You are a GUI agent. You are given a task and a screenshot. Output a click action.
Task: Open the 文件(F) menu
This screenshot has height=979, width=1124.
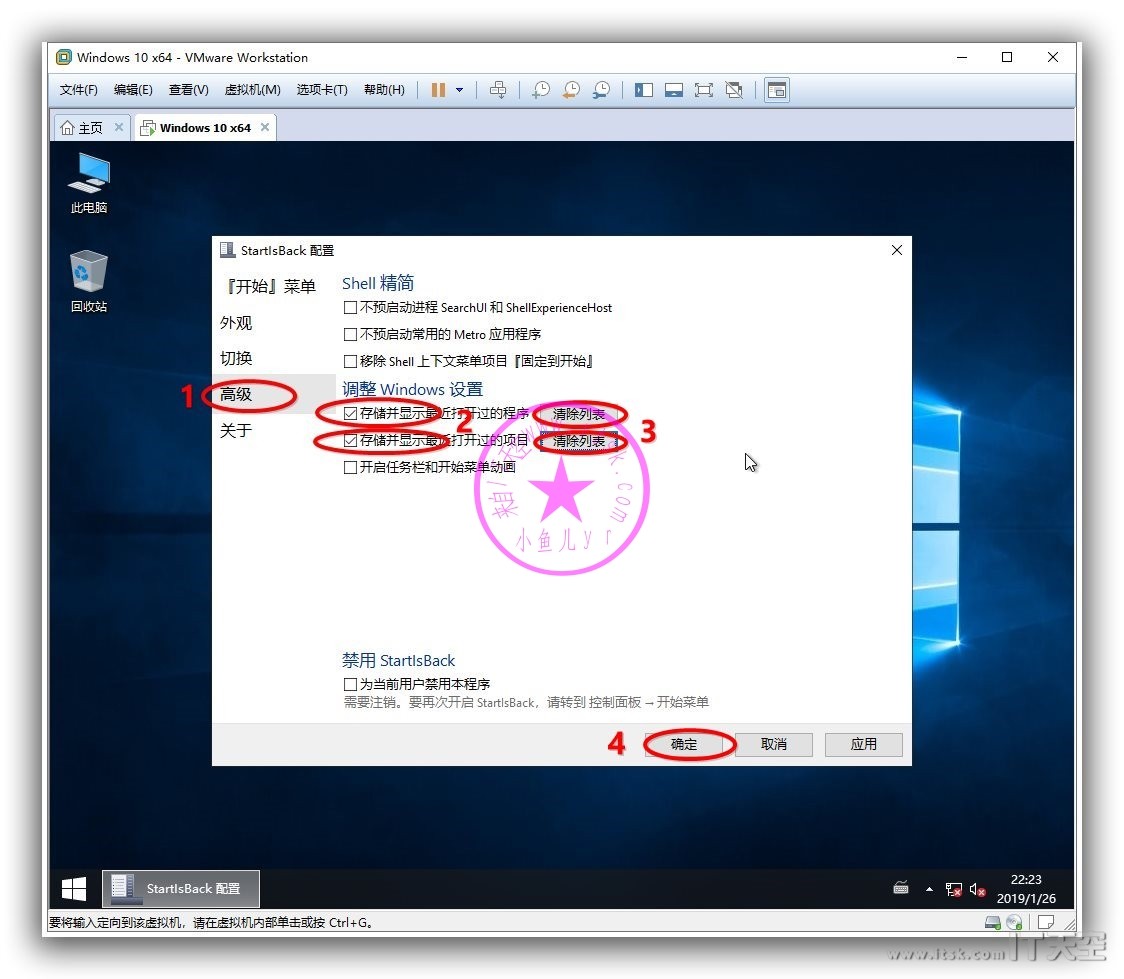pyautogui.click(x=79, y=90)
